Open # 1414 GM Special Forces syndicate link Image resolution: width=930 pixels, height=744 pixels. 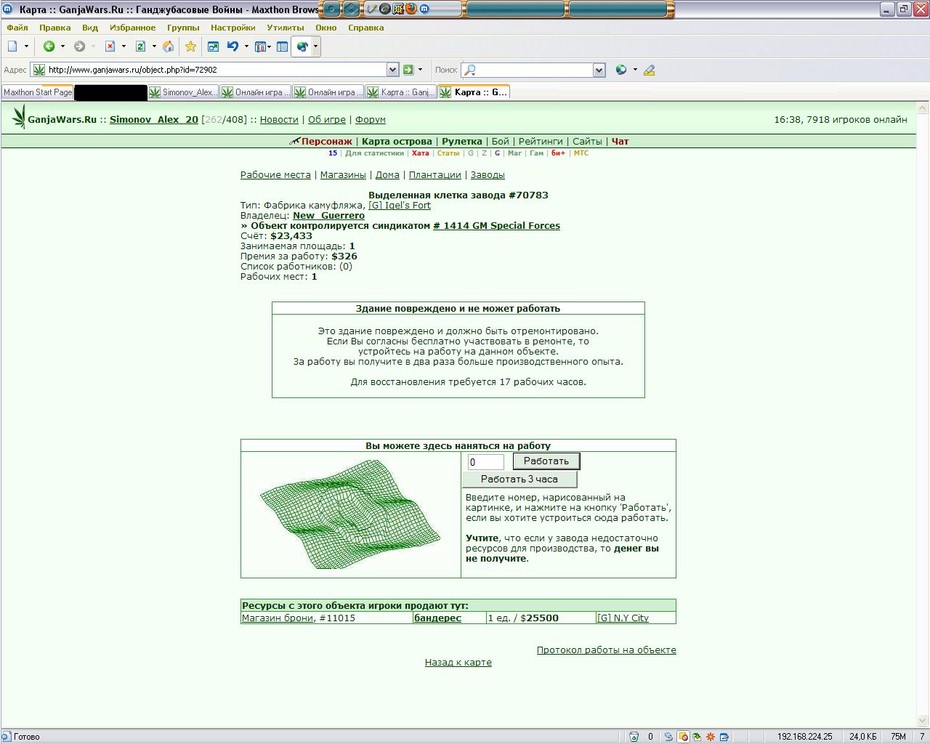point(496,225)
